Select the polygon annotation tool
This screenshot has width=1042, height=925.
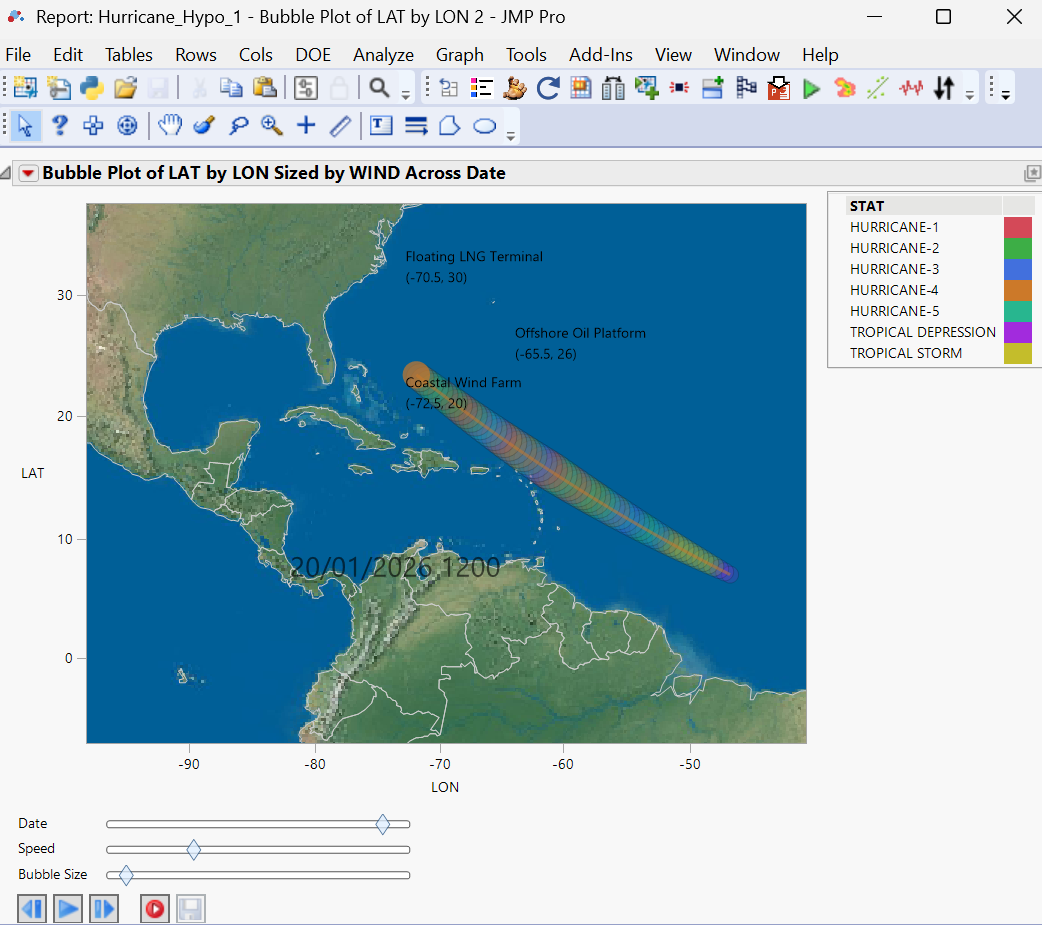click(x=450, y=125)
